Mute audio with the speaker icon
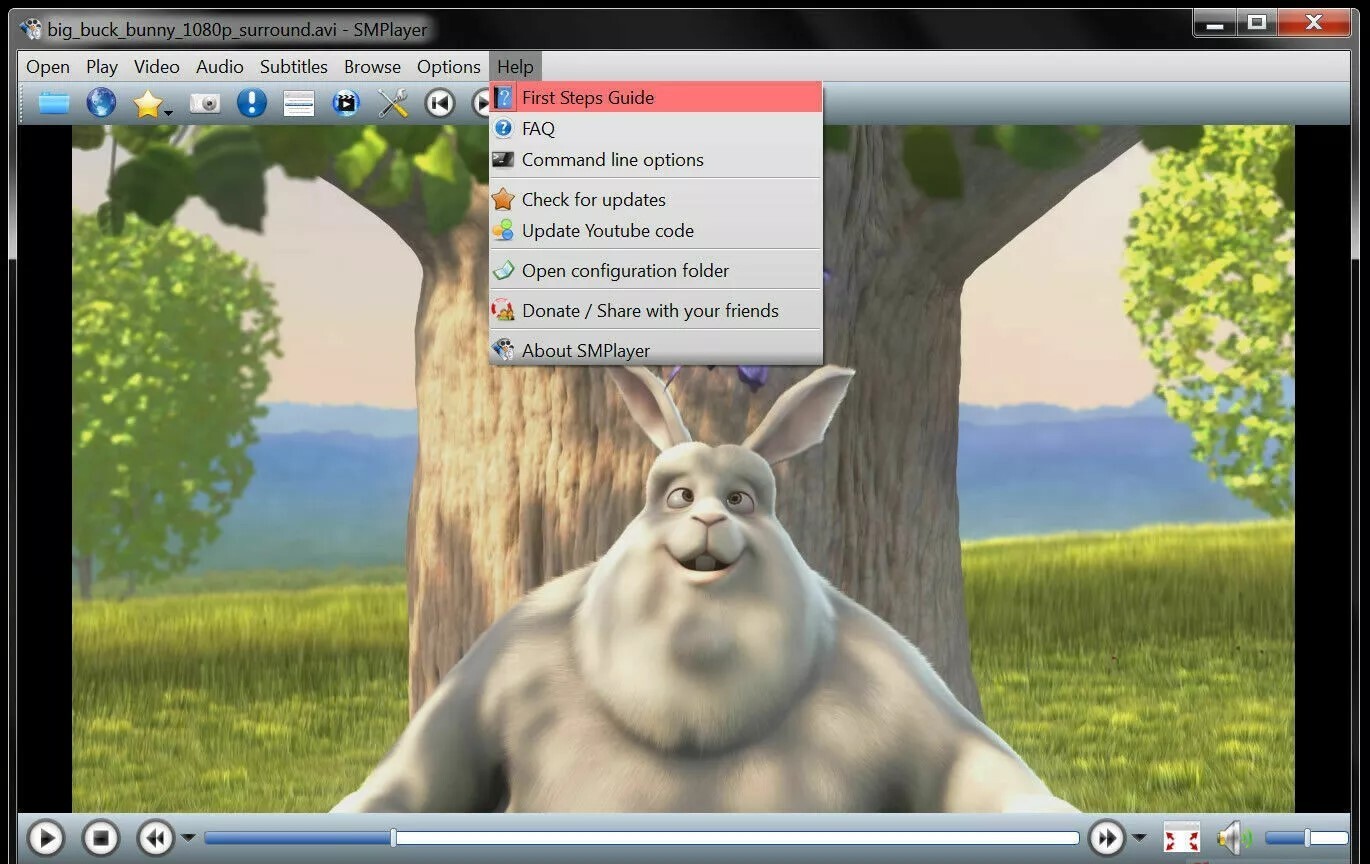This screenshot has height=864, width=1370. point(1234,837)
